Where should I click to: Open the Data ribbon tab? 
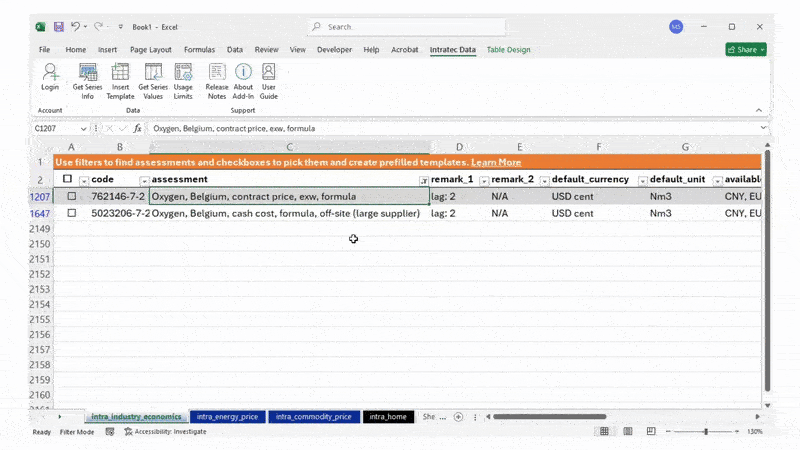235,49
